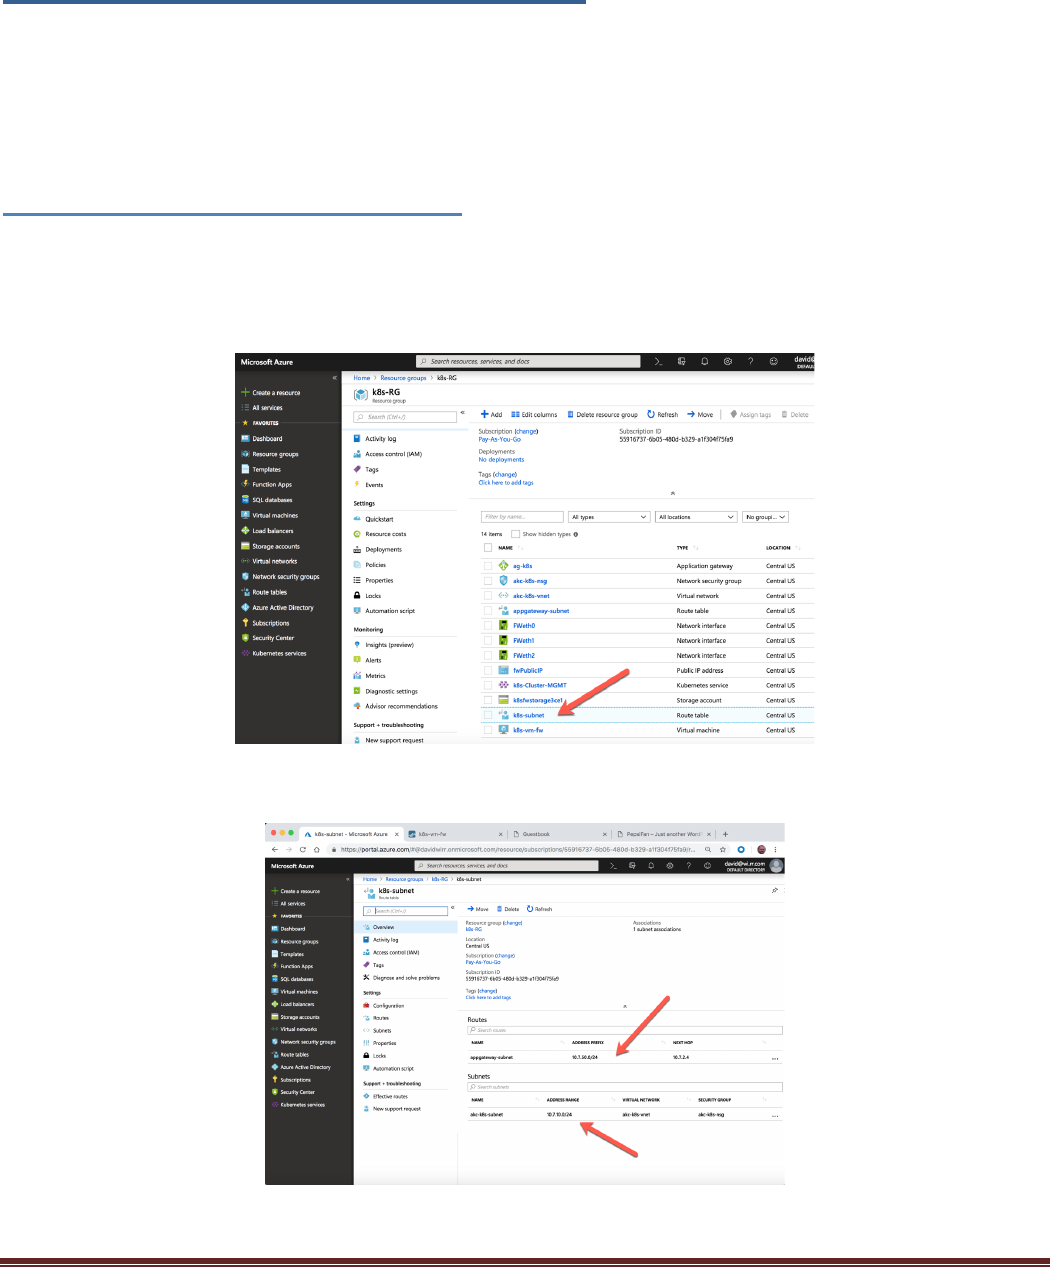Image resolution: width=1050 pixels, height=1267 pixels.
Task: Open Virtual networks in k8s-RG sidebar
Action: (x=269, y=561)
